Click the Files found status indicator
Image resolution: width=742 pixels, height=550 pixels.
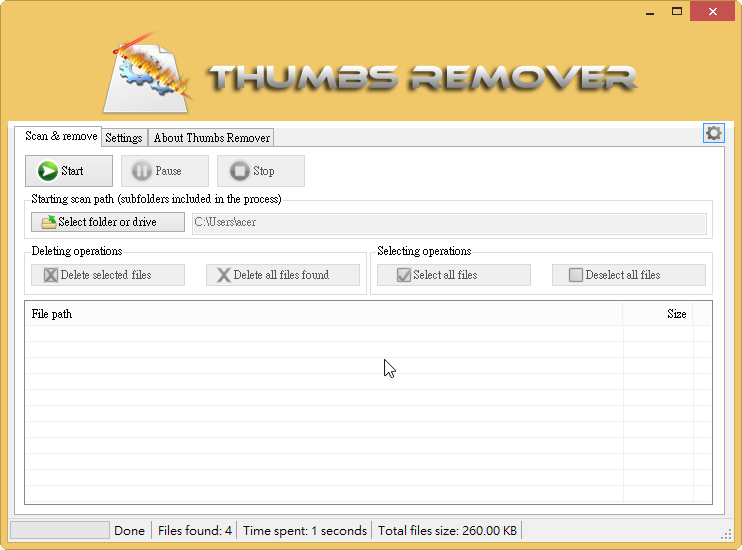click(x=195, y=531)
